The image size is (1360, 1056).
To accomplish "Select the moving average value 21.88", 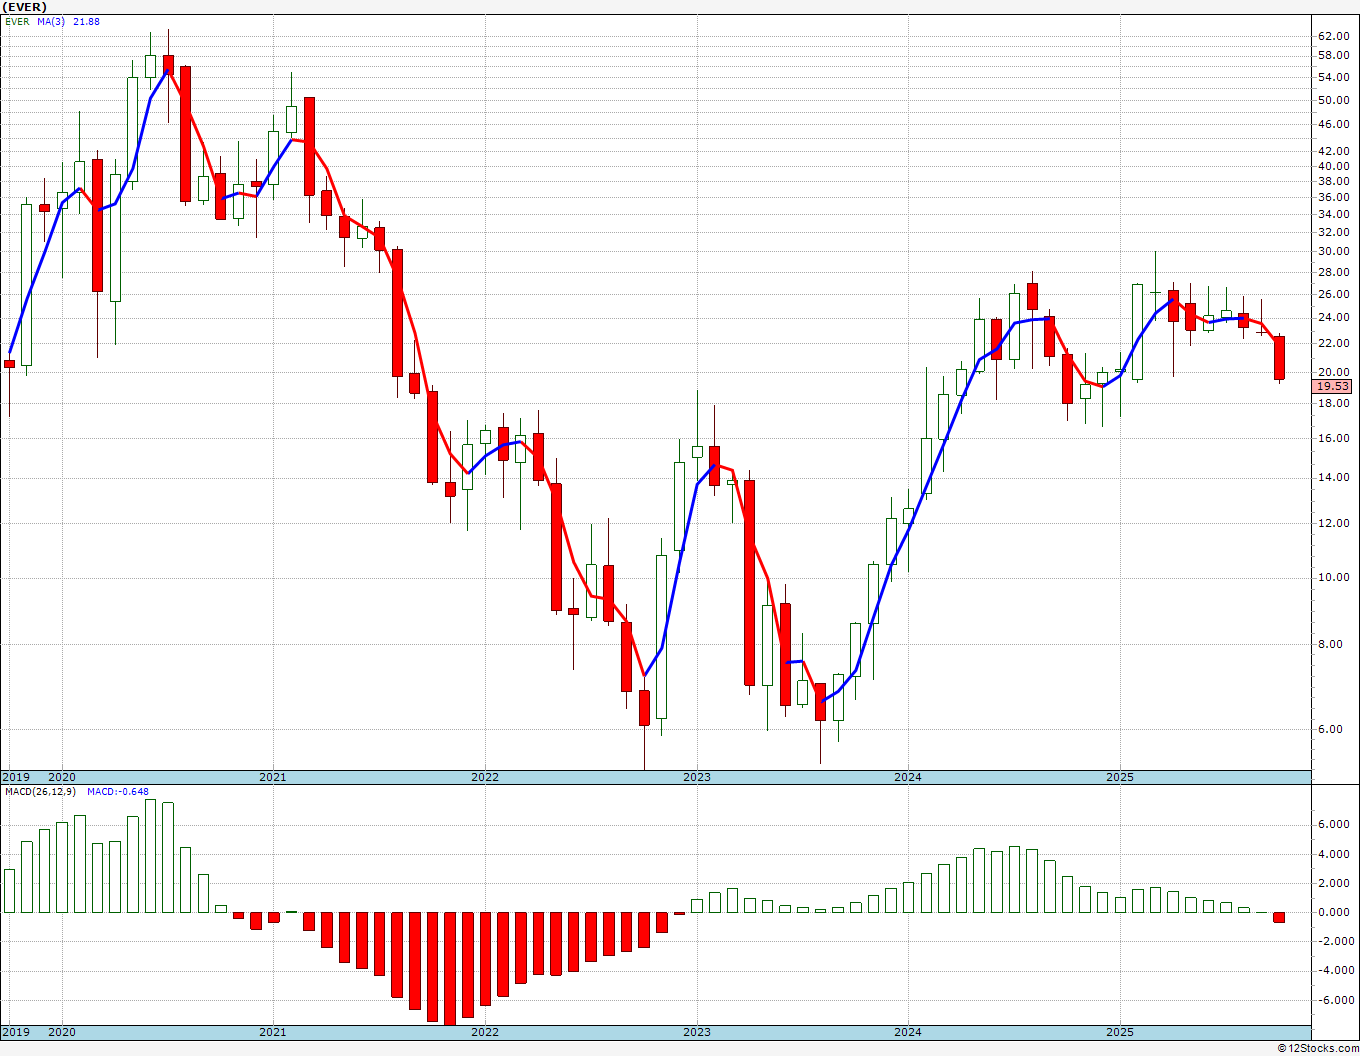I will click(x=86, y=21).
